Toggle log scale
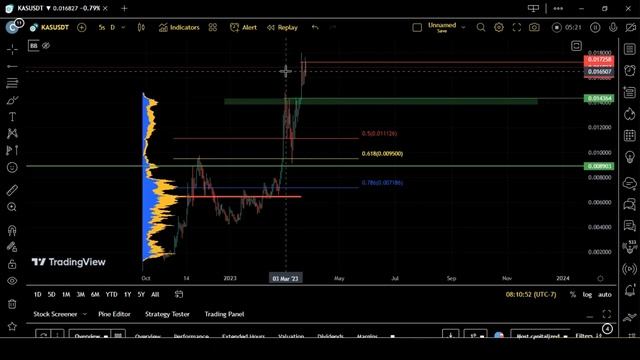This screenshot has height=360, width=640. 587,294
